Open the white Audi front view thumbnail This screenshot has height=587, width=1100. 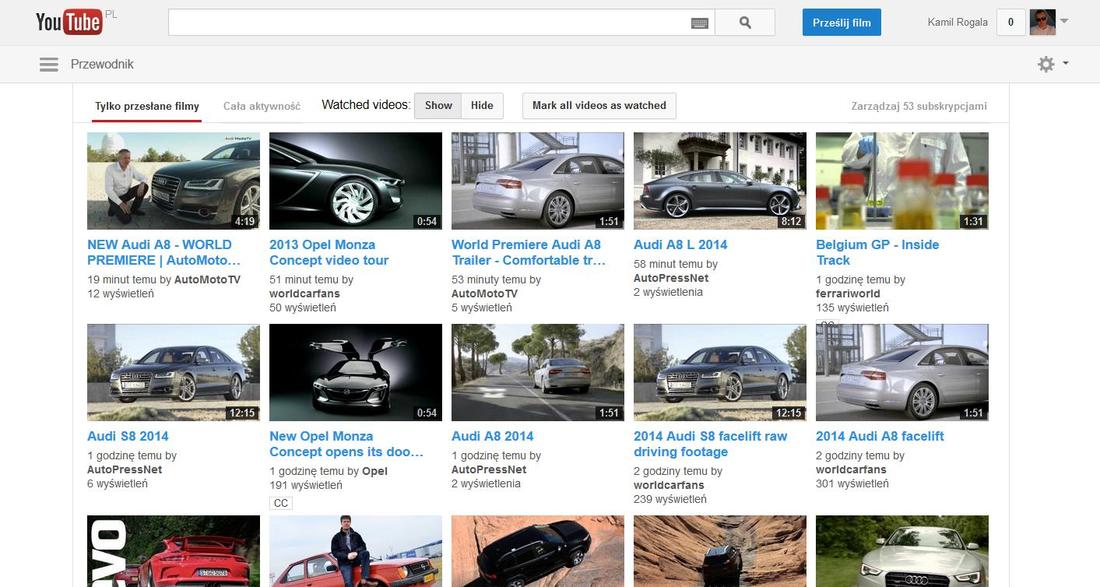[902, 551]
